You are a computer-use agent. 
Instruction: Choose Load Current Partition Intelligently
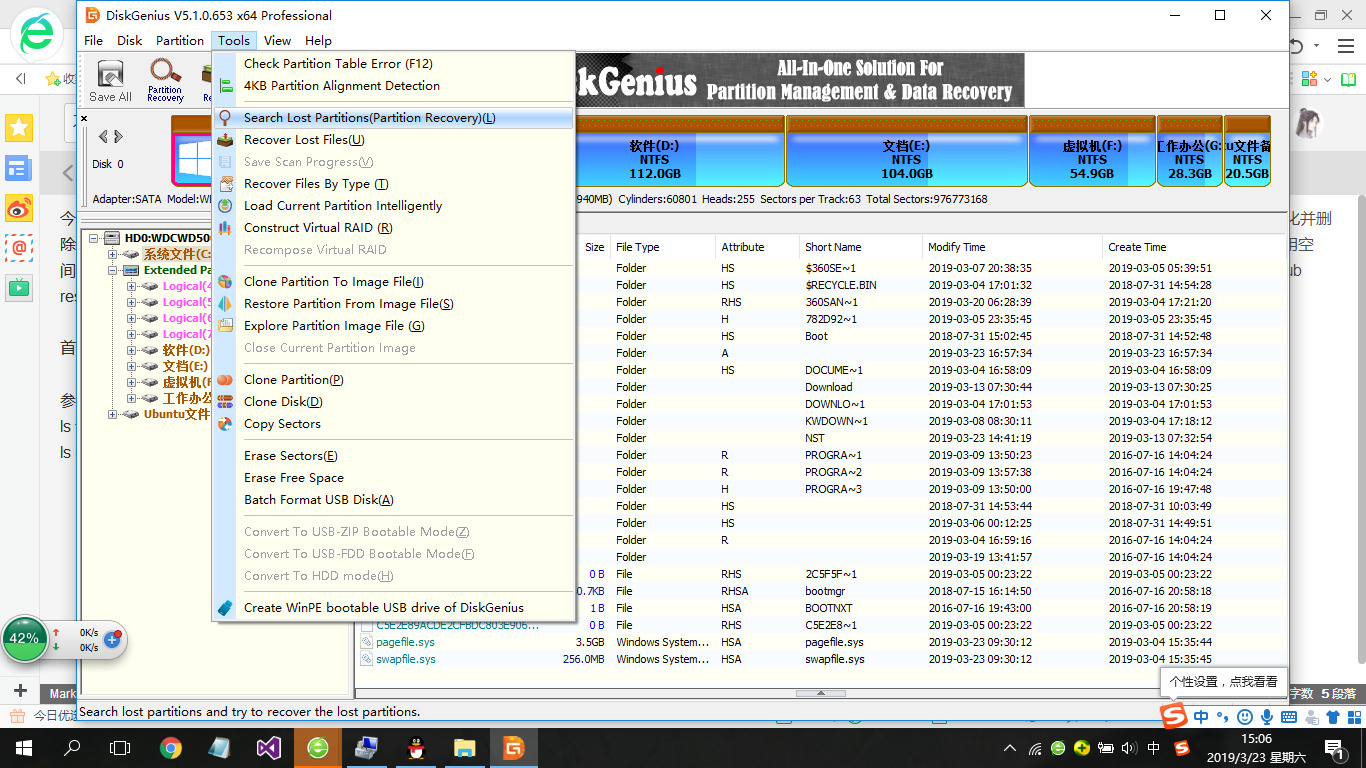click(x=394, y=206)
